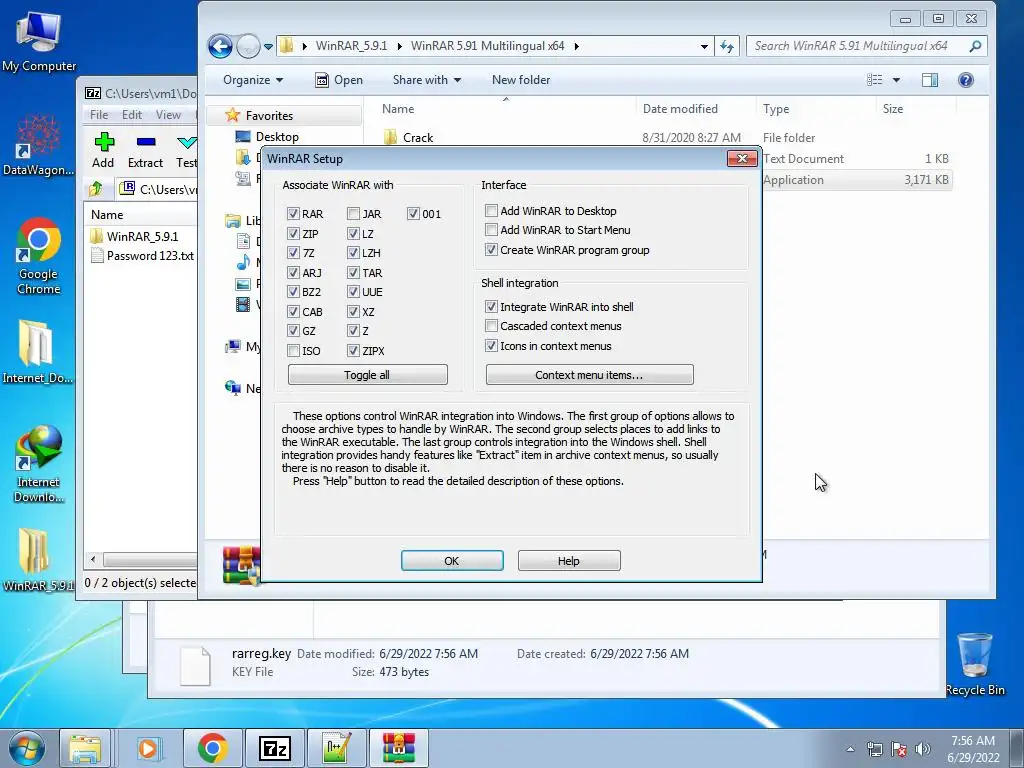Open the Organize dropdown in Explorer
1024x768 pixels.
click(x=253, y=80)
